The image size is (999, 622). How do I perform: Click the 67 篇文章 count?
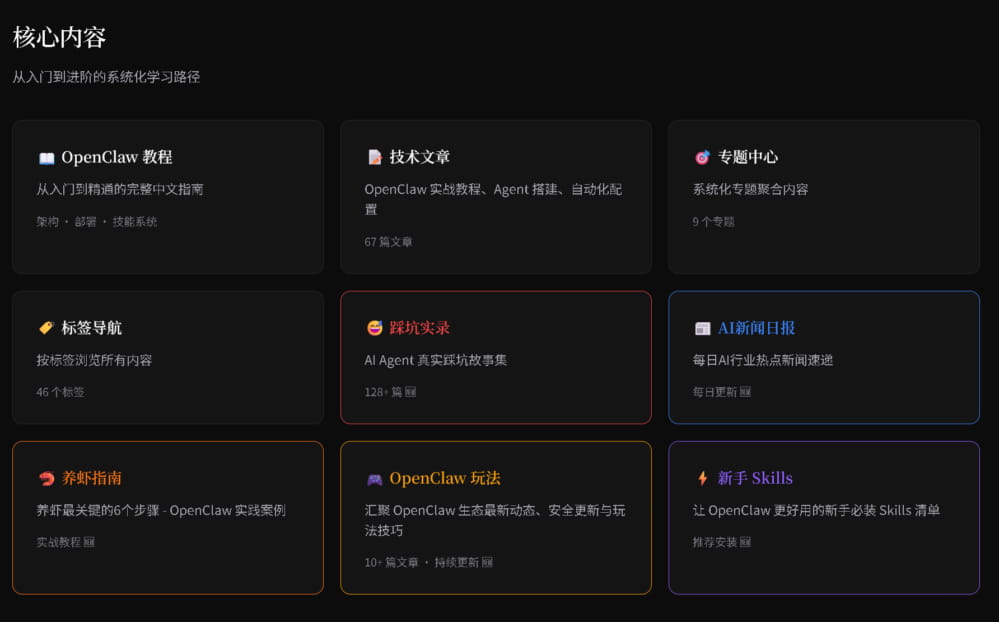click(x=388, y=242)
